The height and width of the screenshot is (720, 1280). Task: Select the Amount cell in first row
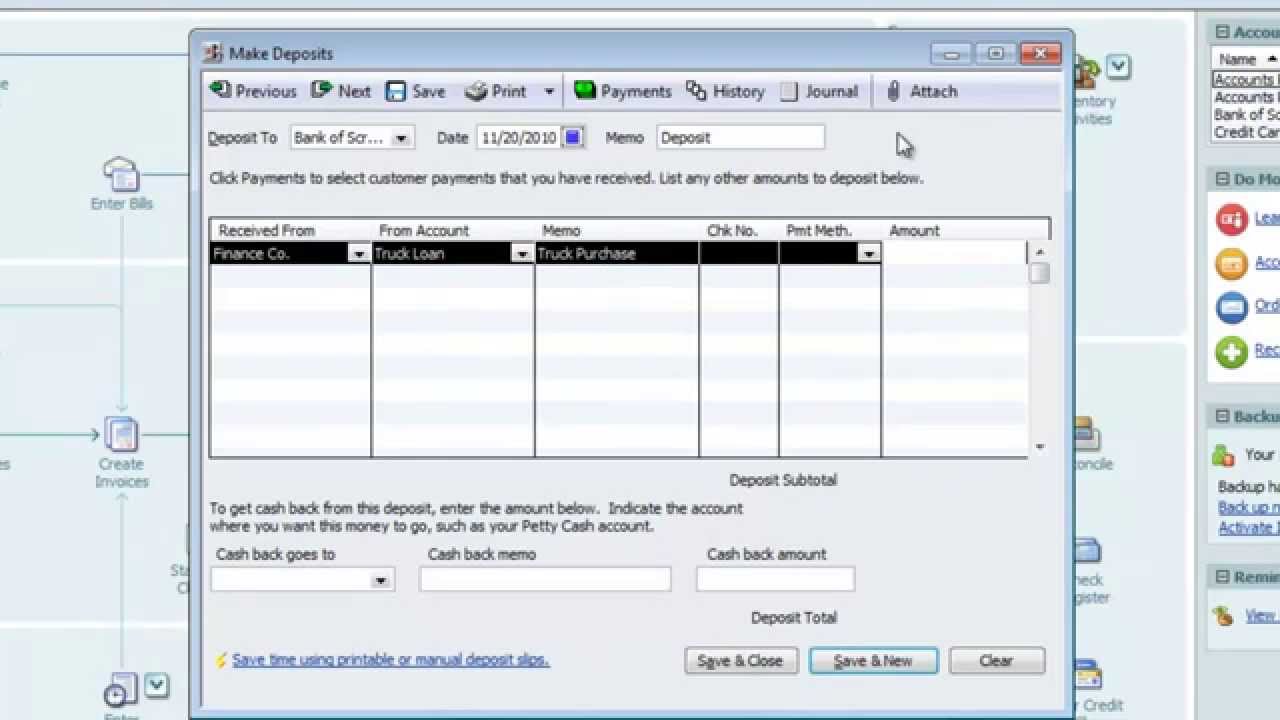coord(955,254)
